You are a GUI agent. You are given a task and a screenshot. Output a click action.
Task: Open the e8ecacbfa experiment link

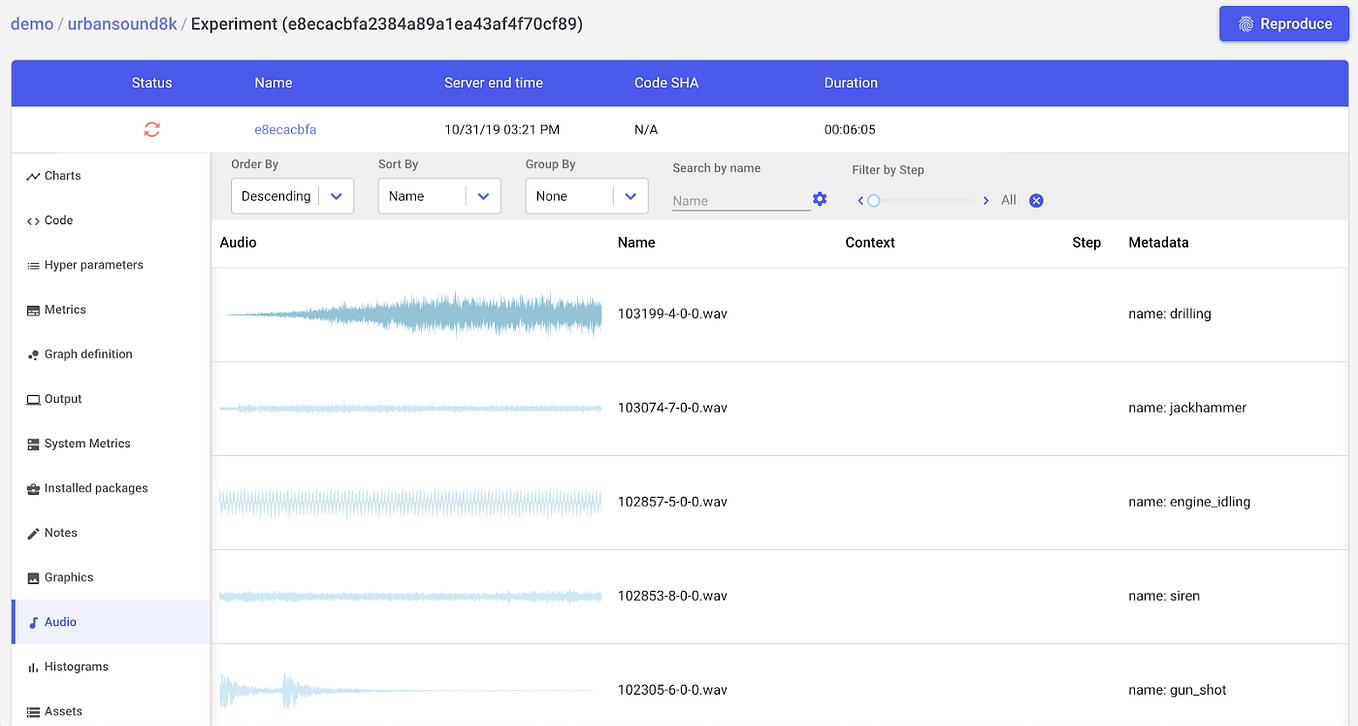coord(285,129)
